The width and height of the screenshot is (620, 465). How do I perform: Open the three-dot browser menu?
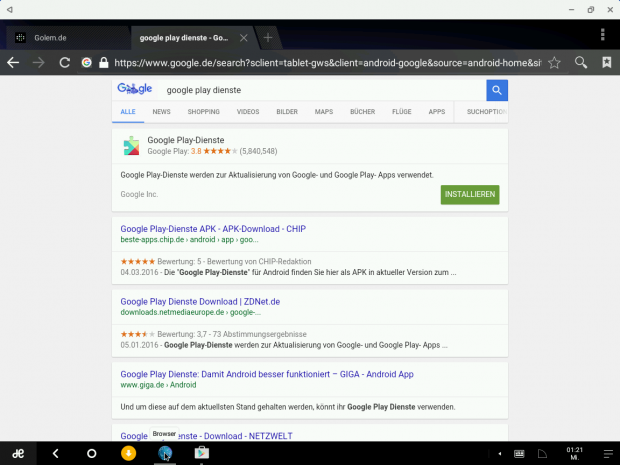click(603, 34)
